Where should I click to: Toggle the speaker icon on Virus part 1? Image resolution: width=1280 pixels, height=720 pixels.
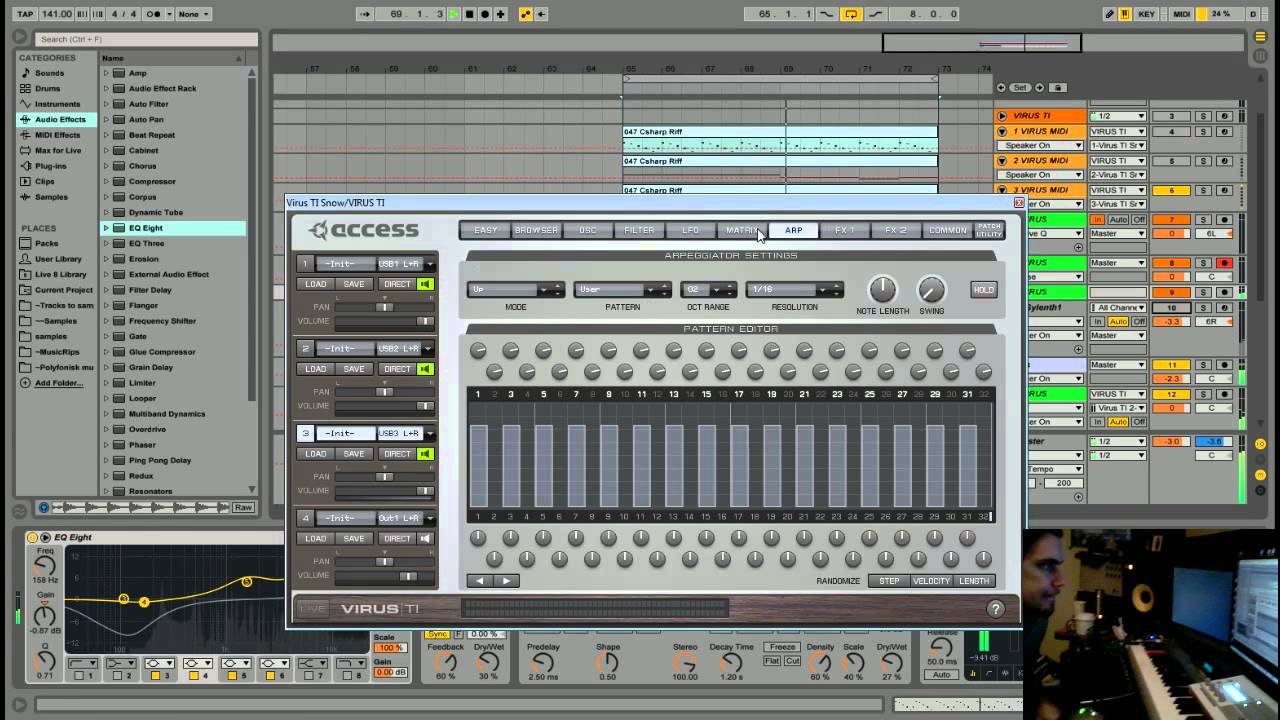(x=425, y=284)
